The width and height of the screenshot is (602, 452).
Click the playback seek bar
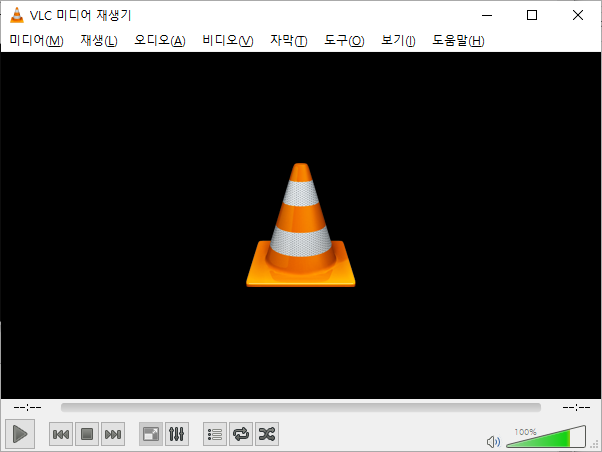coord(301,407)
